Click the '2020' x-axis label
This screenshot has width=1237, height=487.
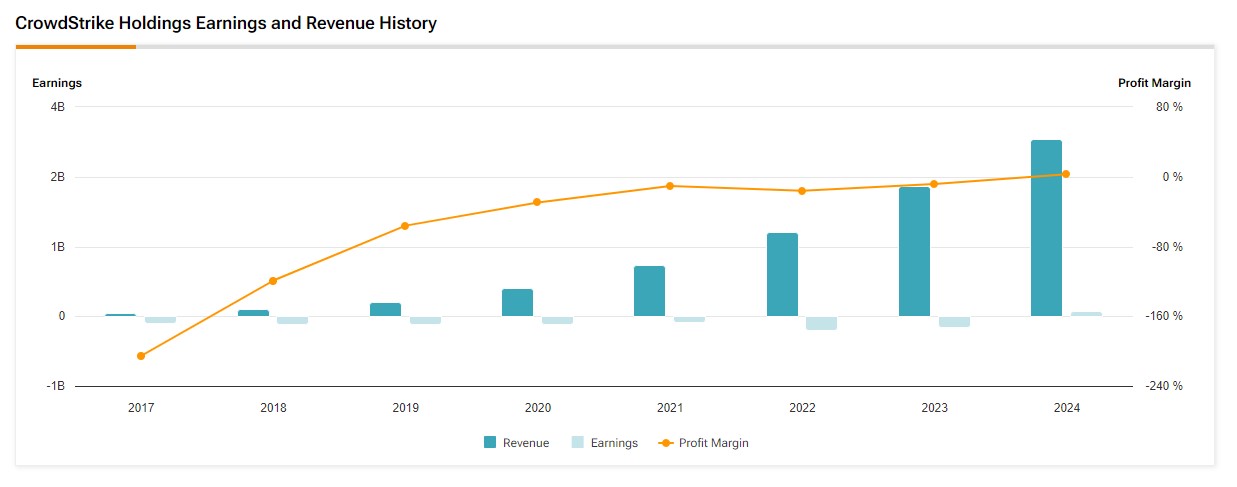pos(537,408)
